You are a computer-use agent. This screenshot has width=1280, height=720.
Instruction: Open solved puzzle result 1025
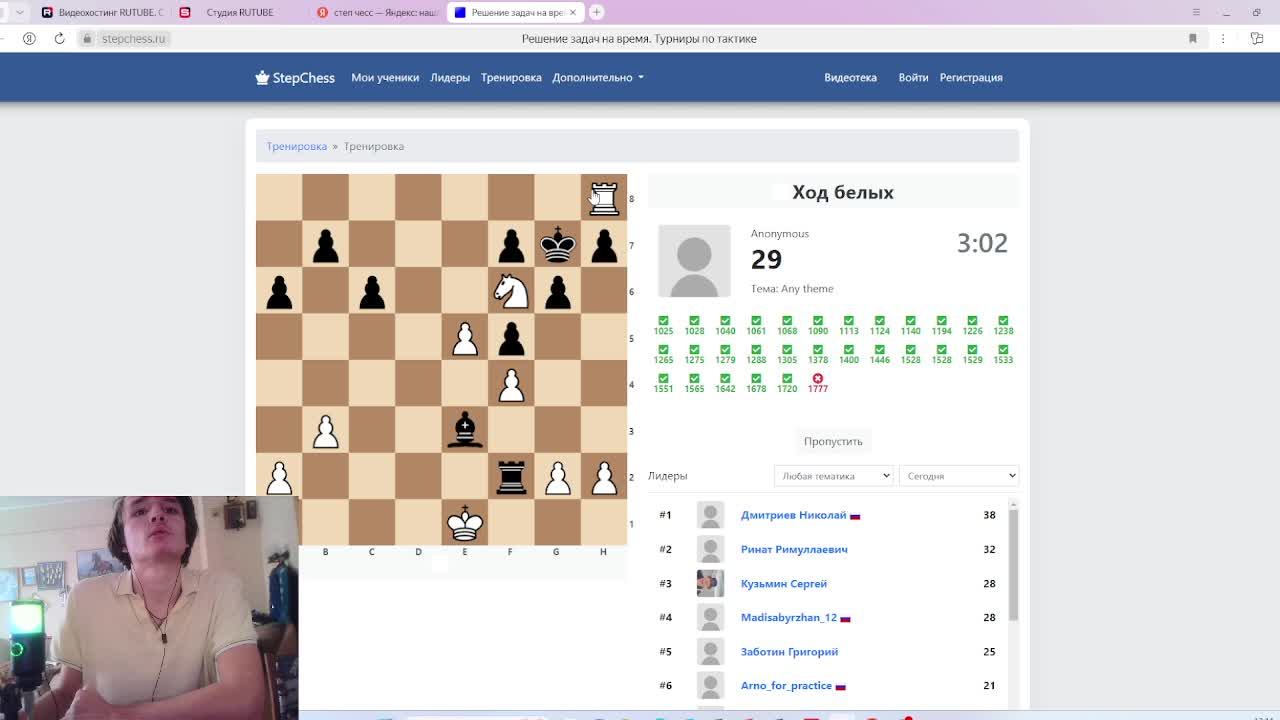[663, 325]
